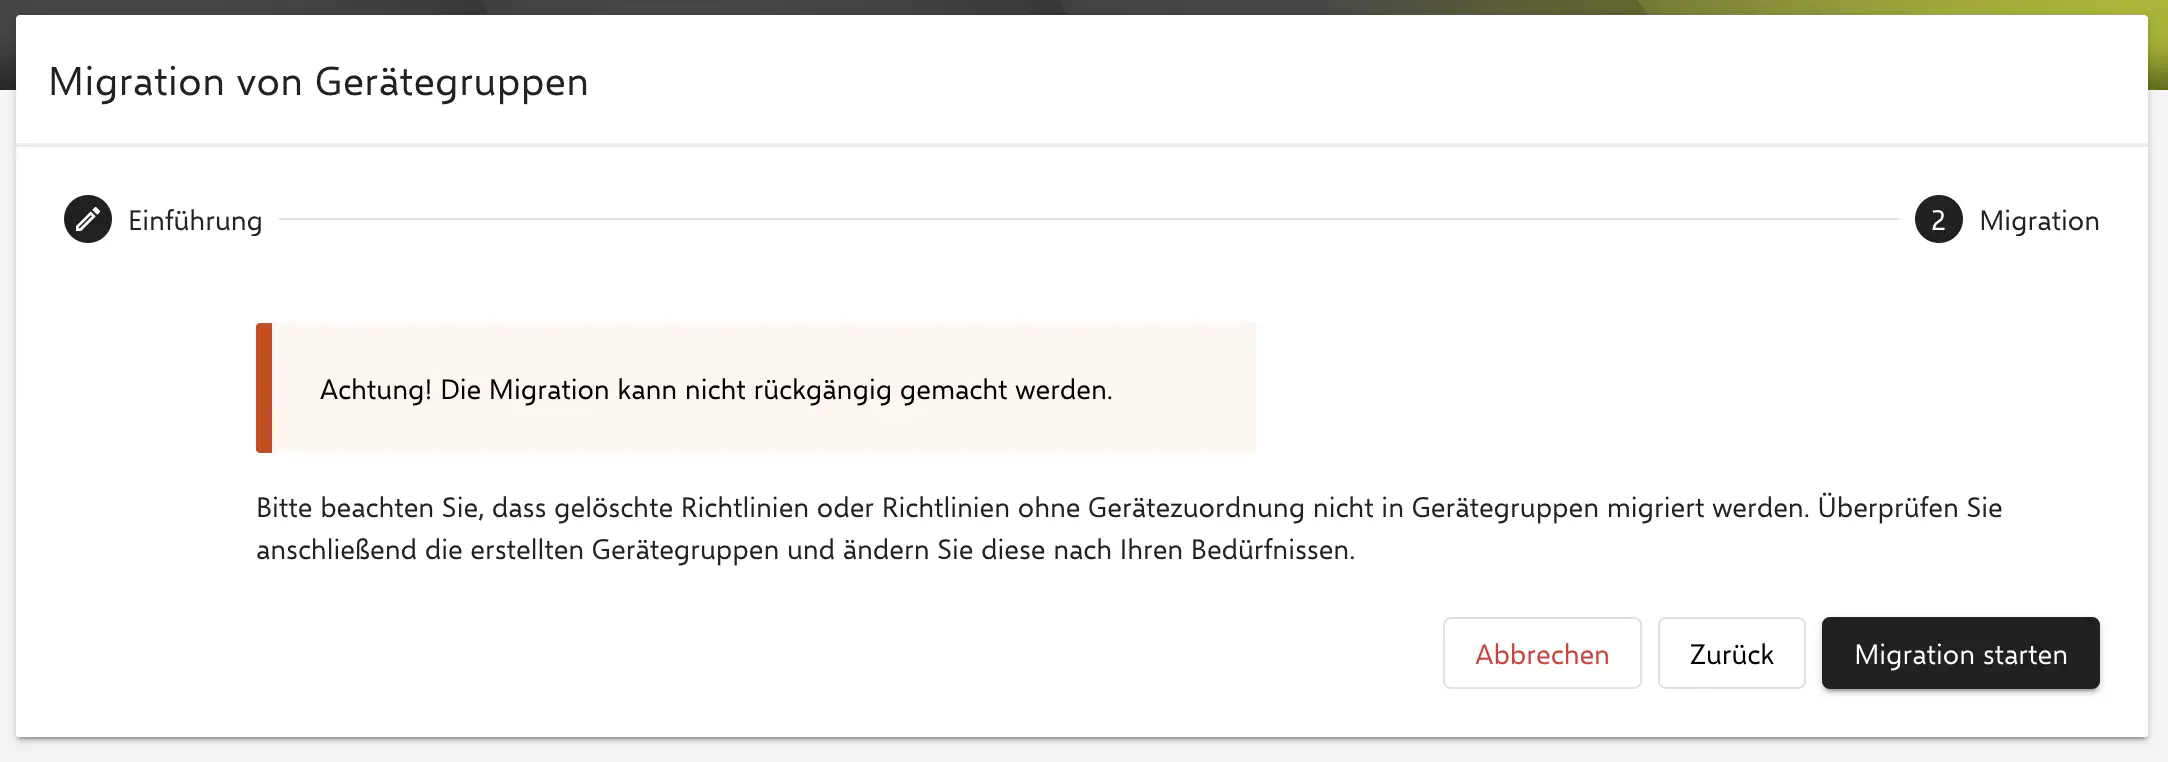The height and width of the screenshot is (762, 2168).
Task: Click the word Achtung! in the alert
Action: click(375, 390)
